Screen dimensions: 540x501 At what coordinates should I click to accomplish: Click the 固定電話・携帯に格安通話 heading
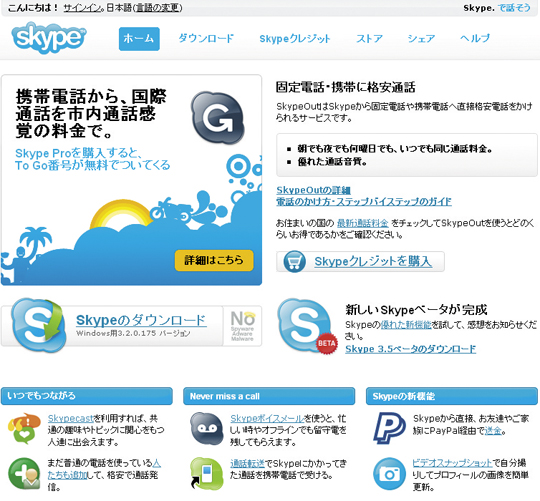[346, 87]
